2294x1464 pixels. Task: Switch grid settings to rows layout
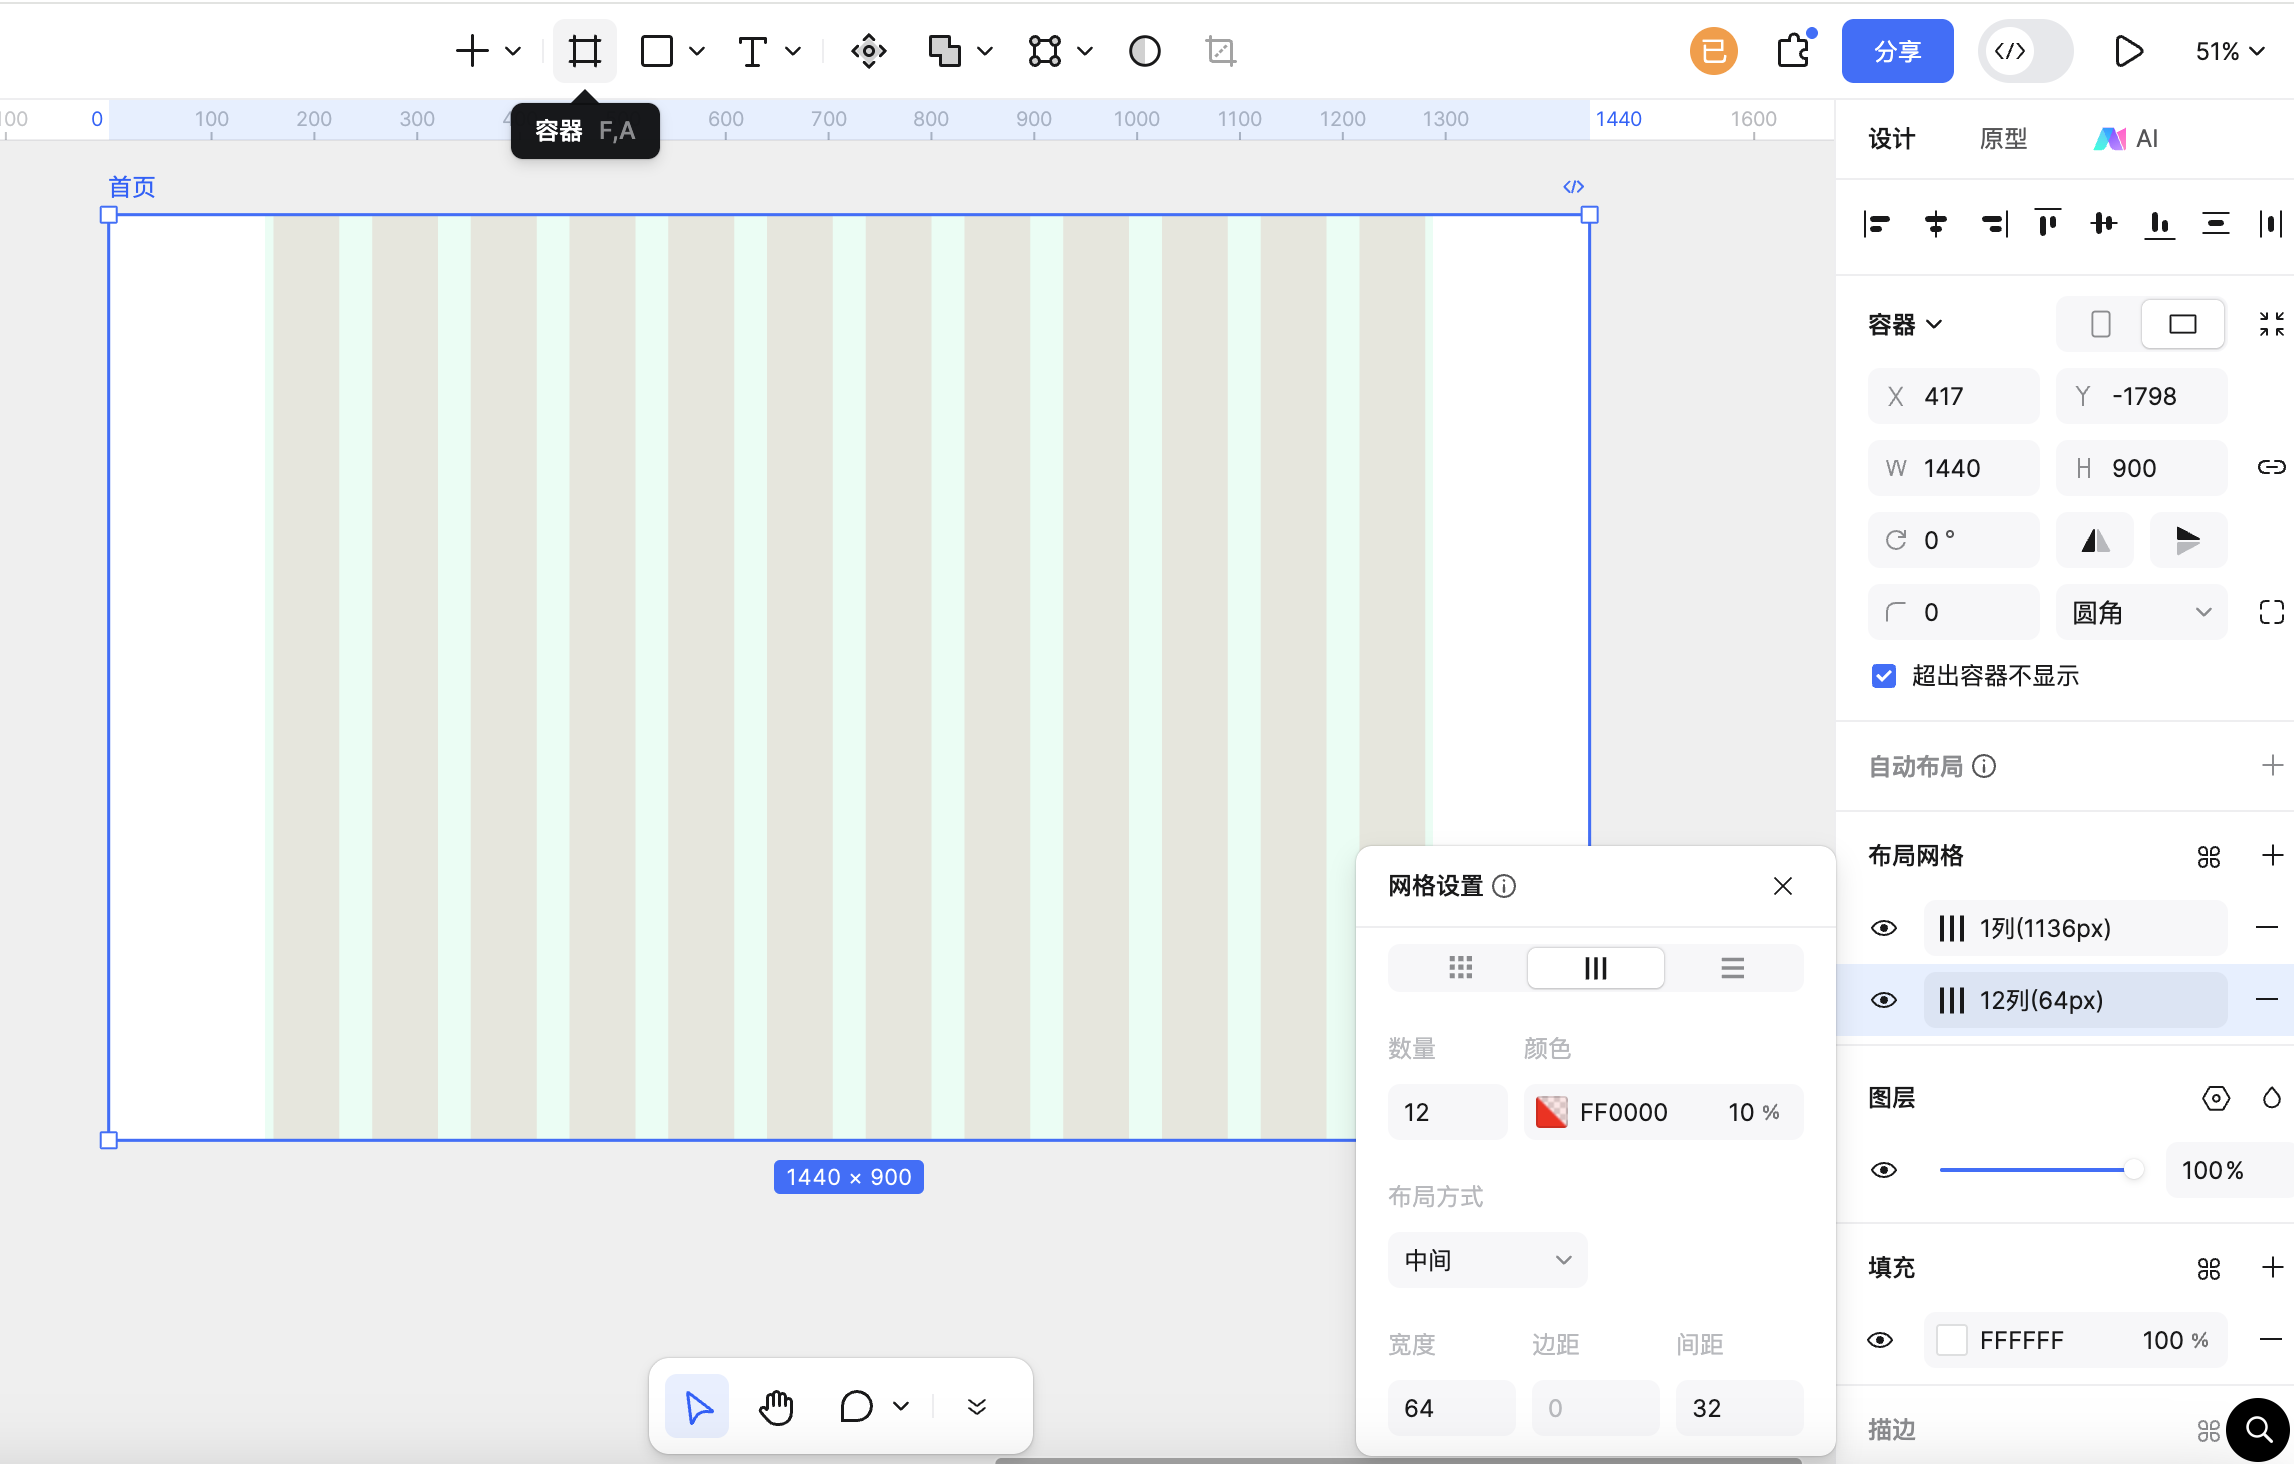point(1731,967)
